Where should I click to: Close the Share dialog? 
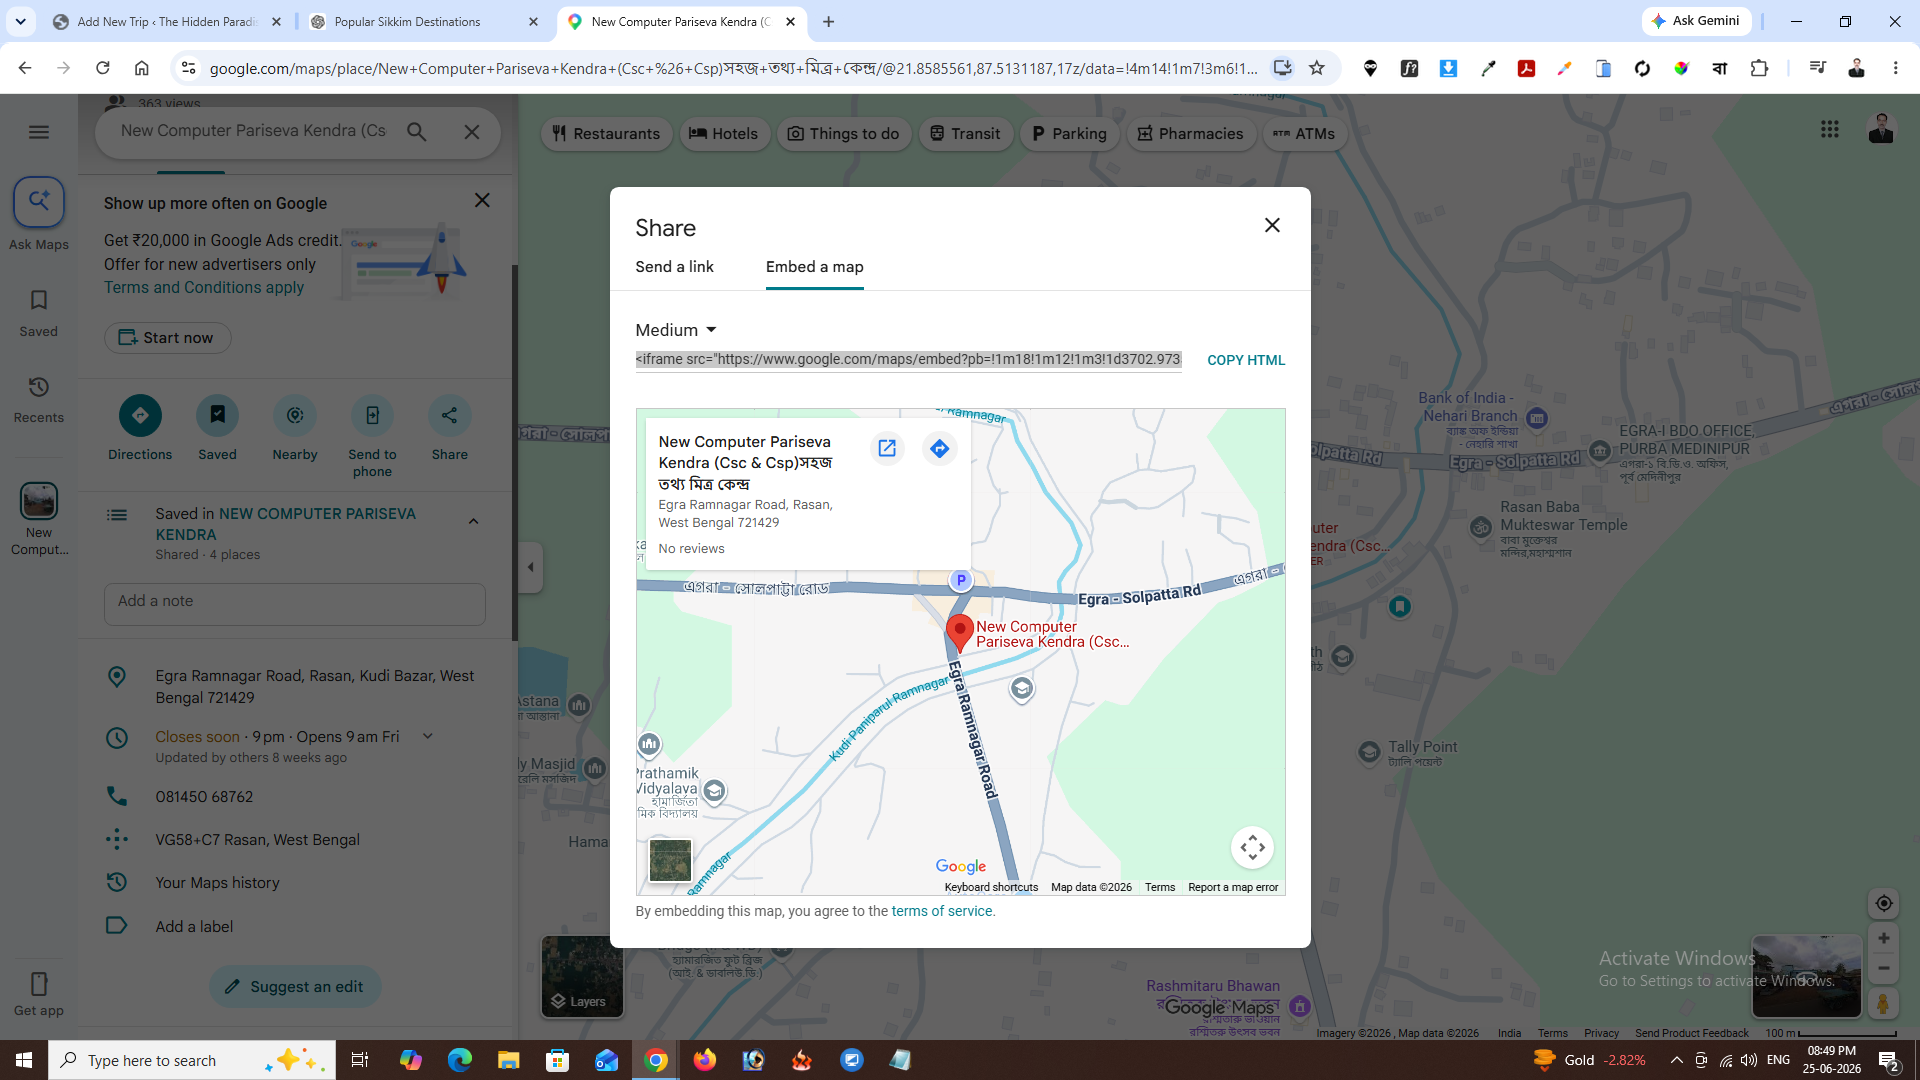pos(1272,226)
